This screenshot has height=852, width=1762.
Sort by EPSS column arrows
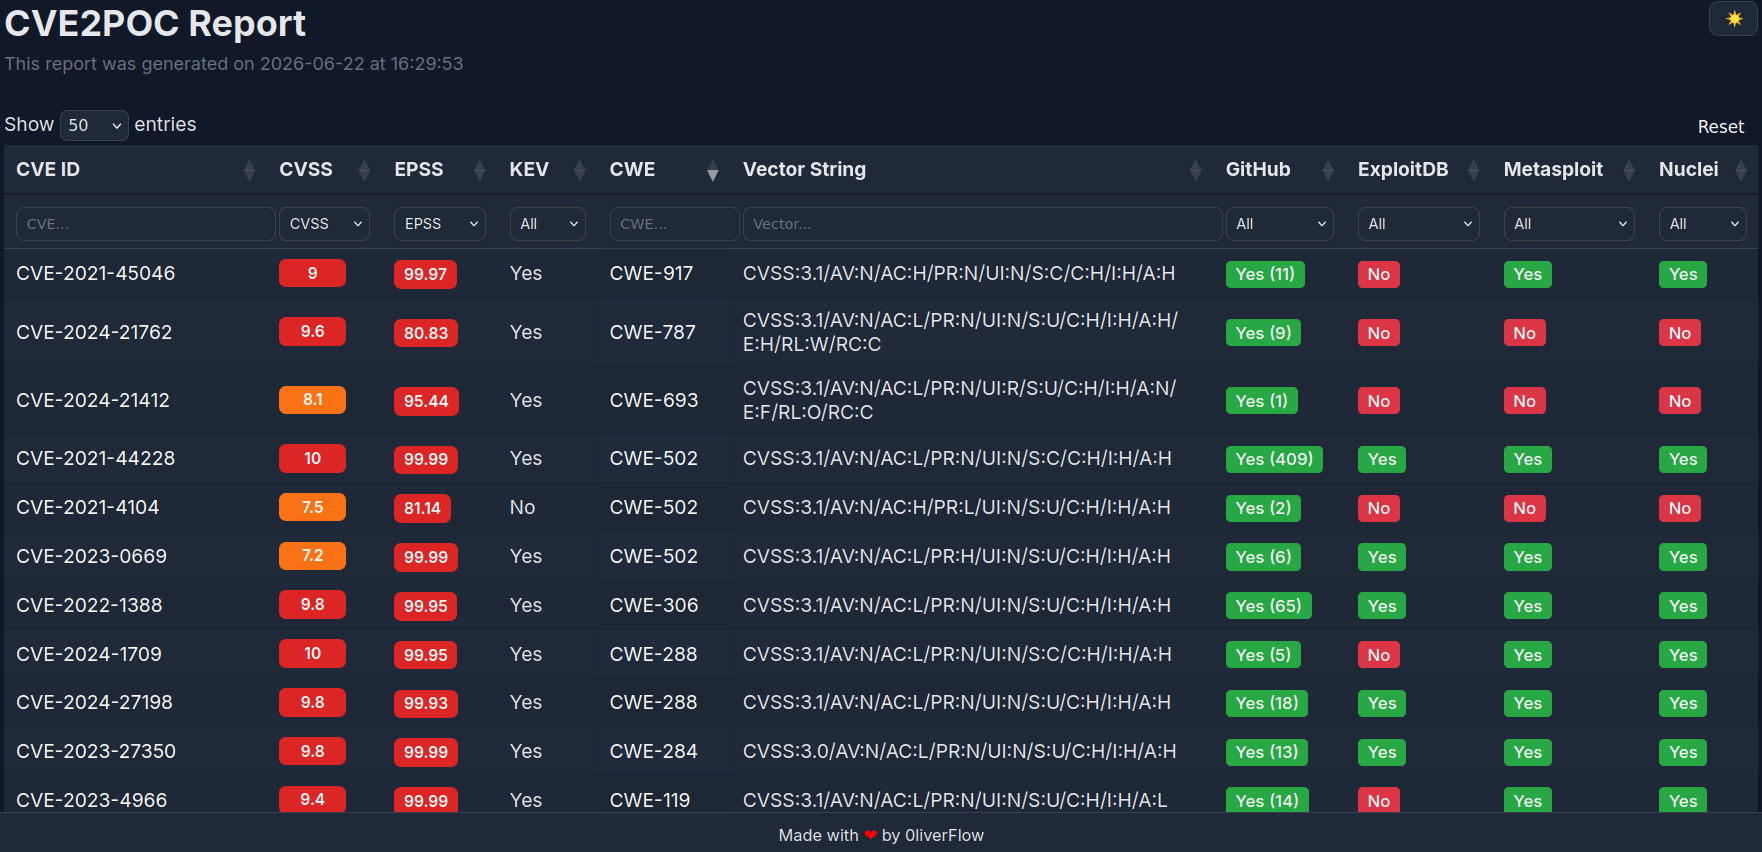pyautogui.click(x=479, y=171)
